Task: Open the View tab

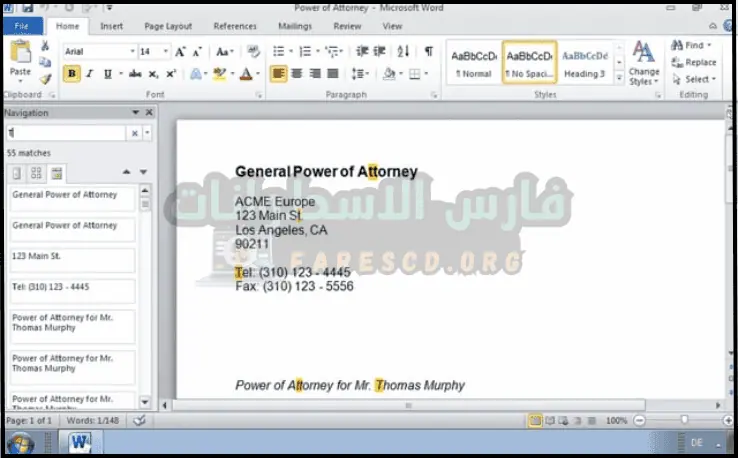Action: 392,26
